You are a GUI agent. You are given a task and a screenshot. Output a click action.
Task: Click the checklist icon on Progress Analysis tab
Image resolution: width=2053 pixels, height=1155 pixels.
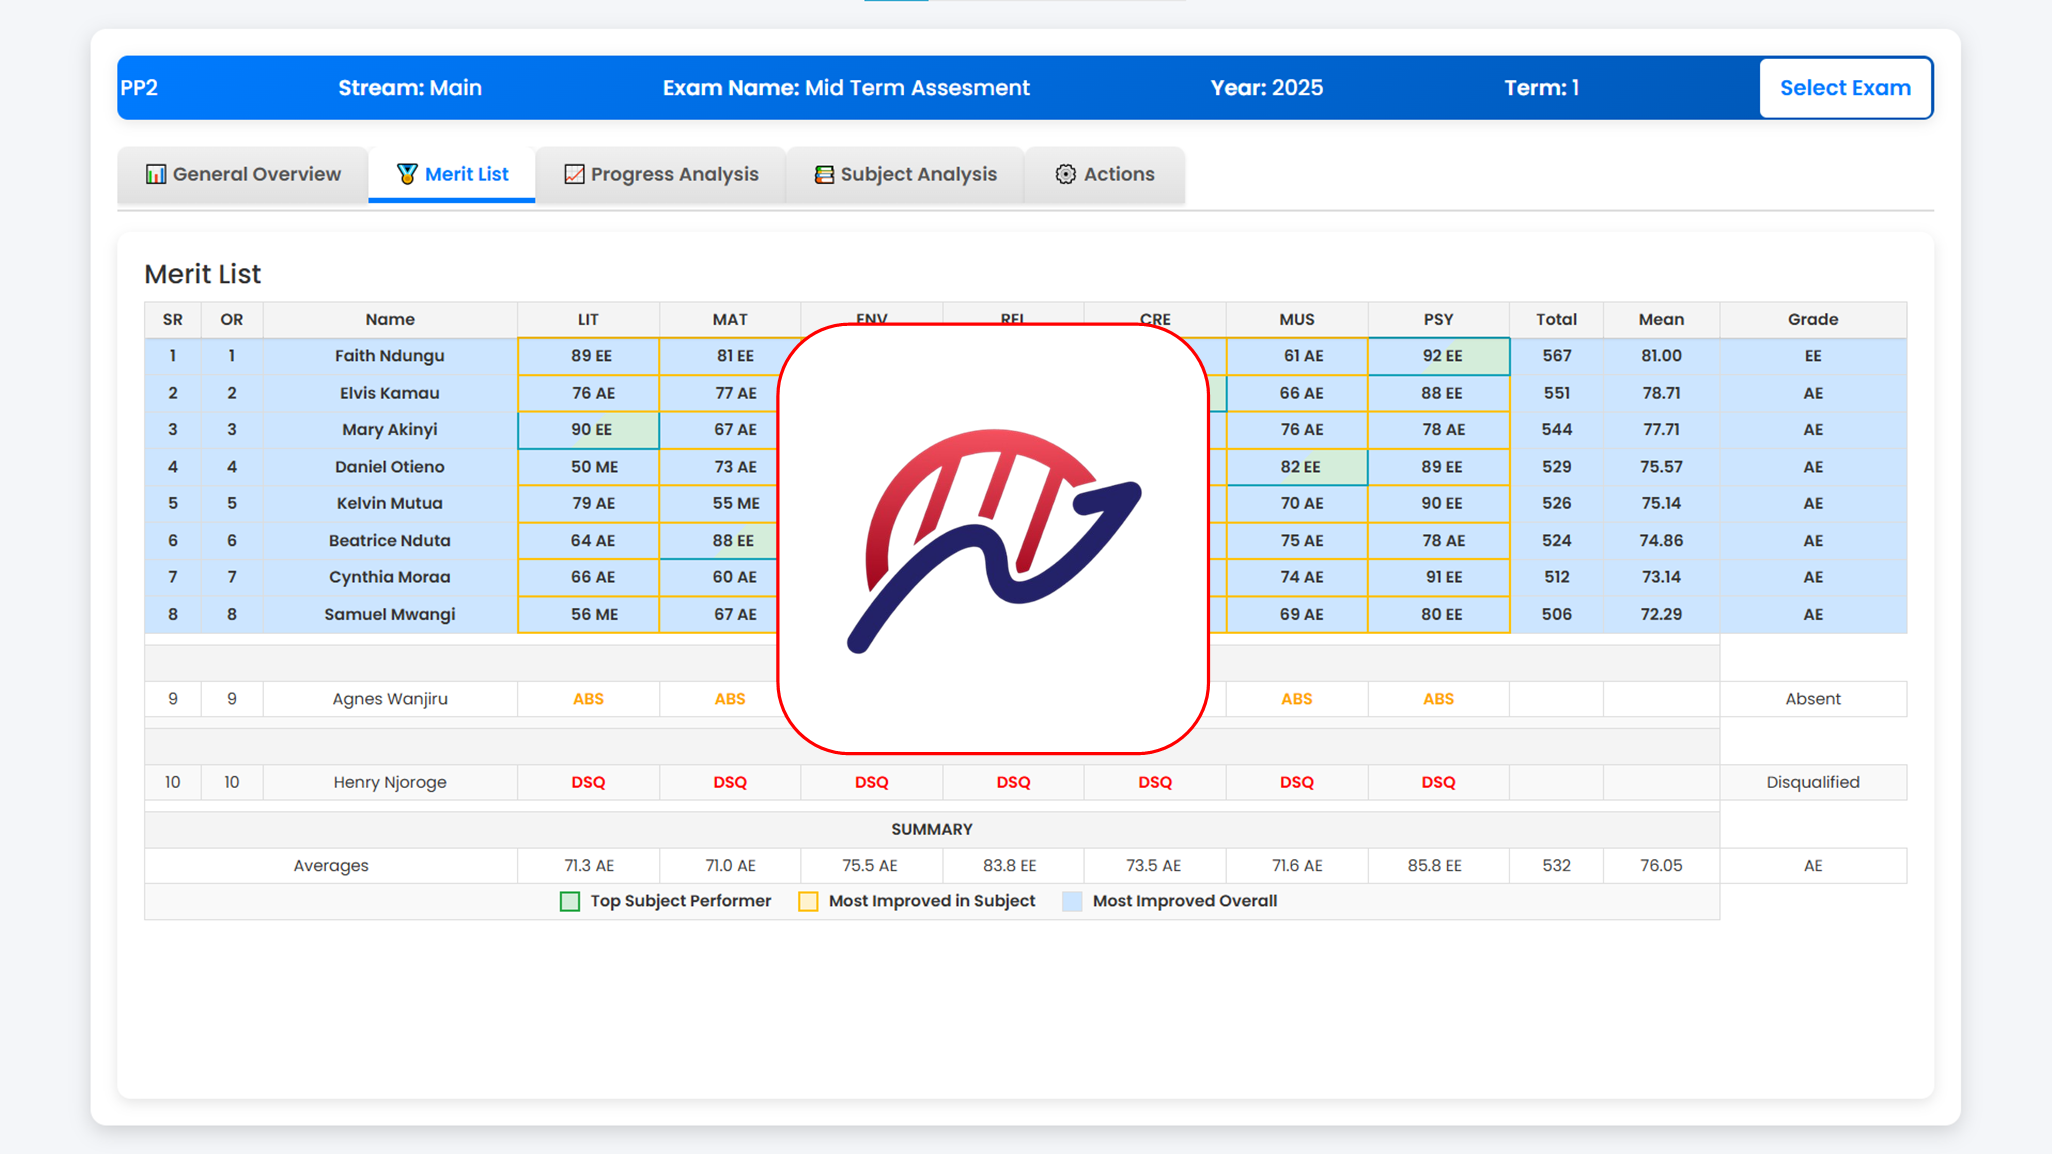tap(572, 173)
